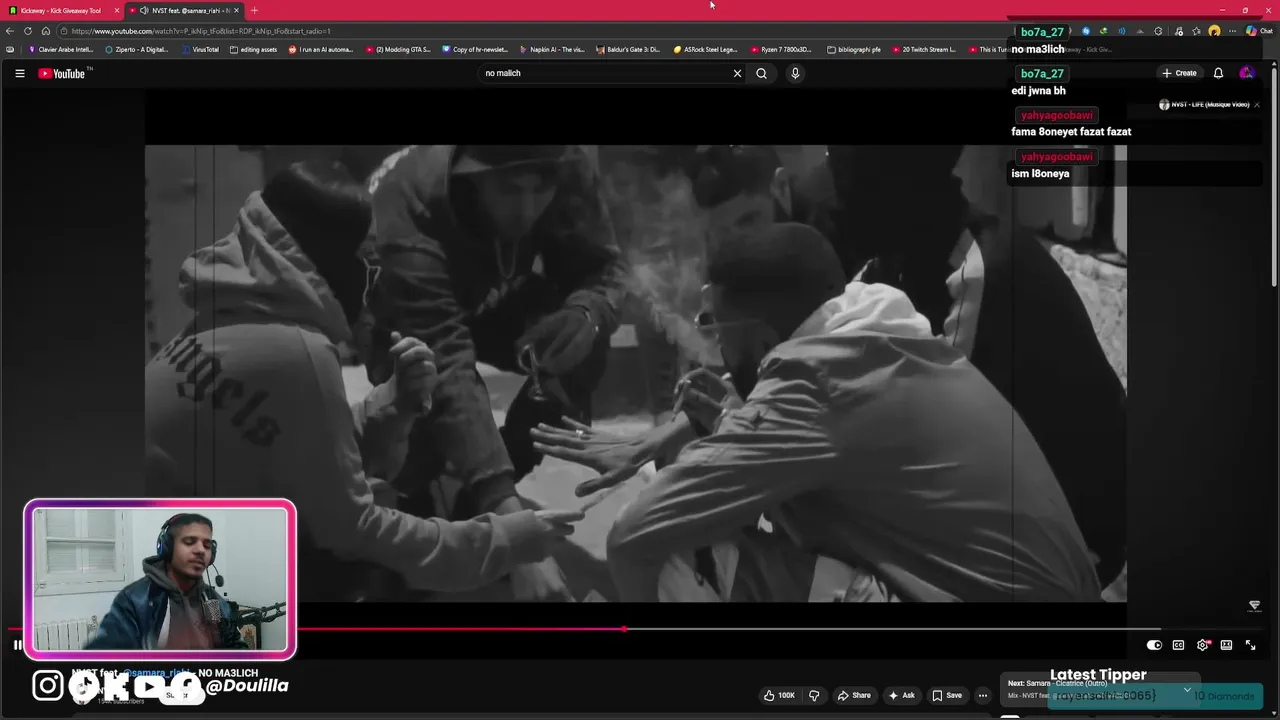Open 'Copy of hr-newslet...' bookmark

[475, 49]
